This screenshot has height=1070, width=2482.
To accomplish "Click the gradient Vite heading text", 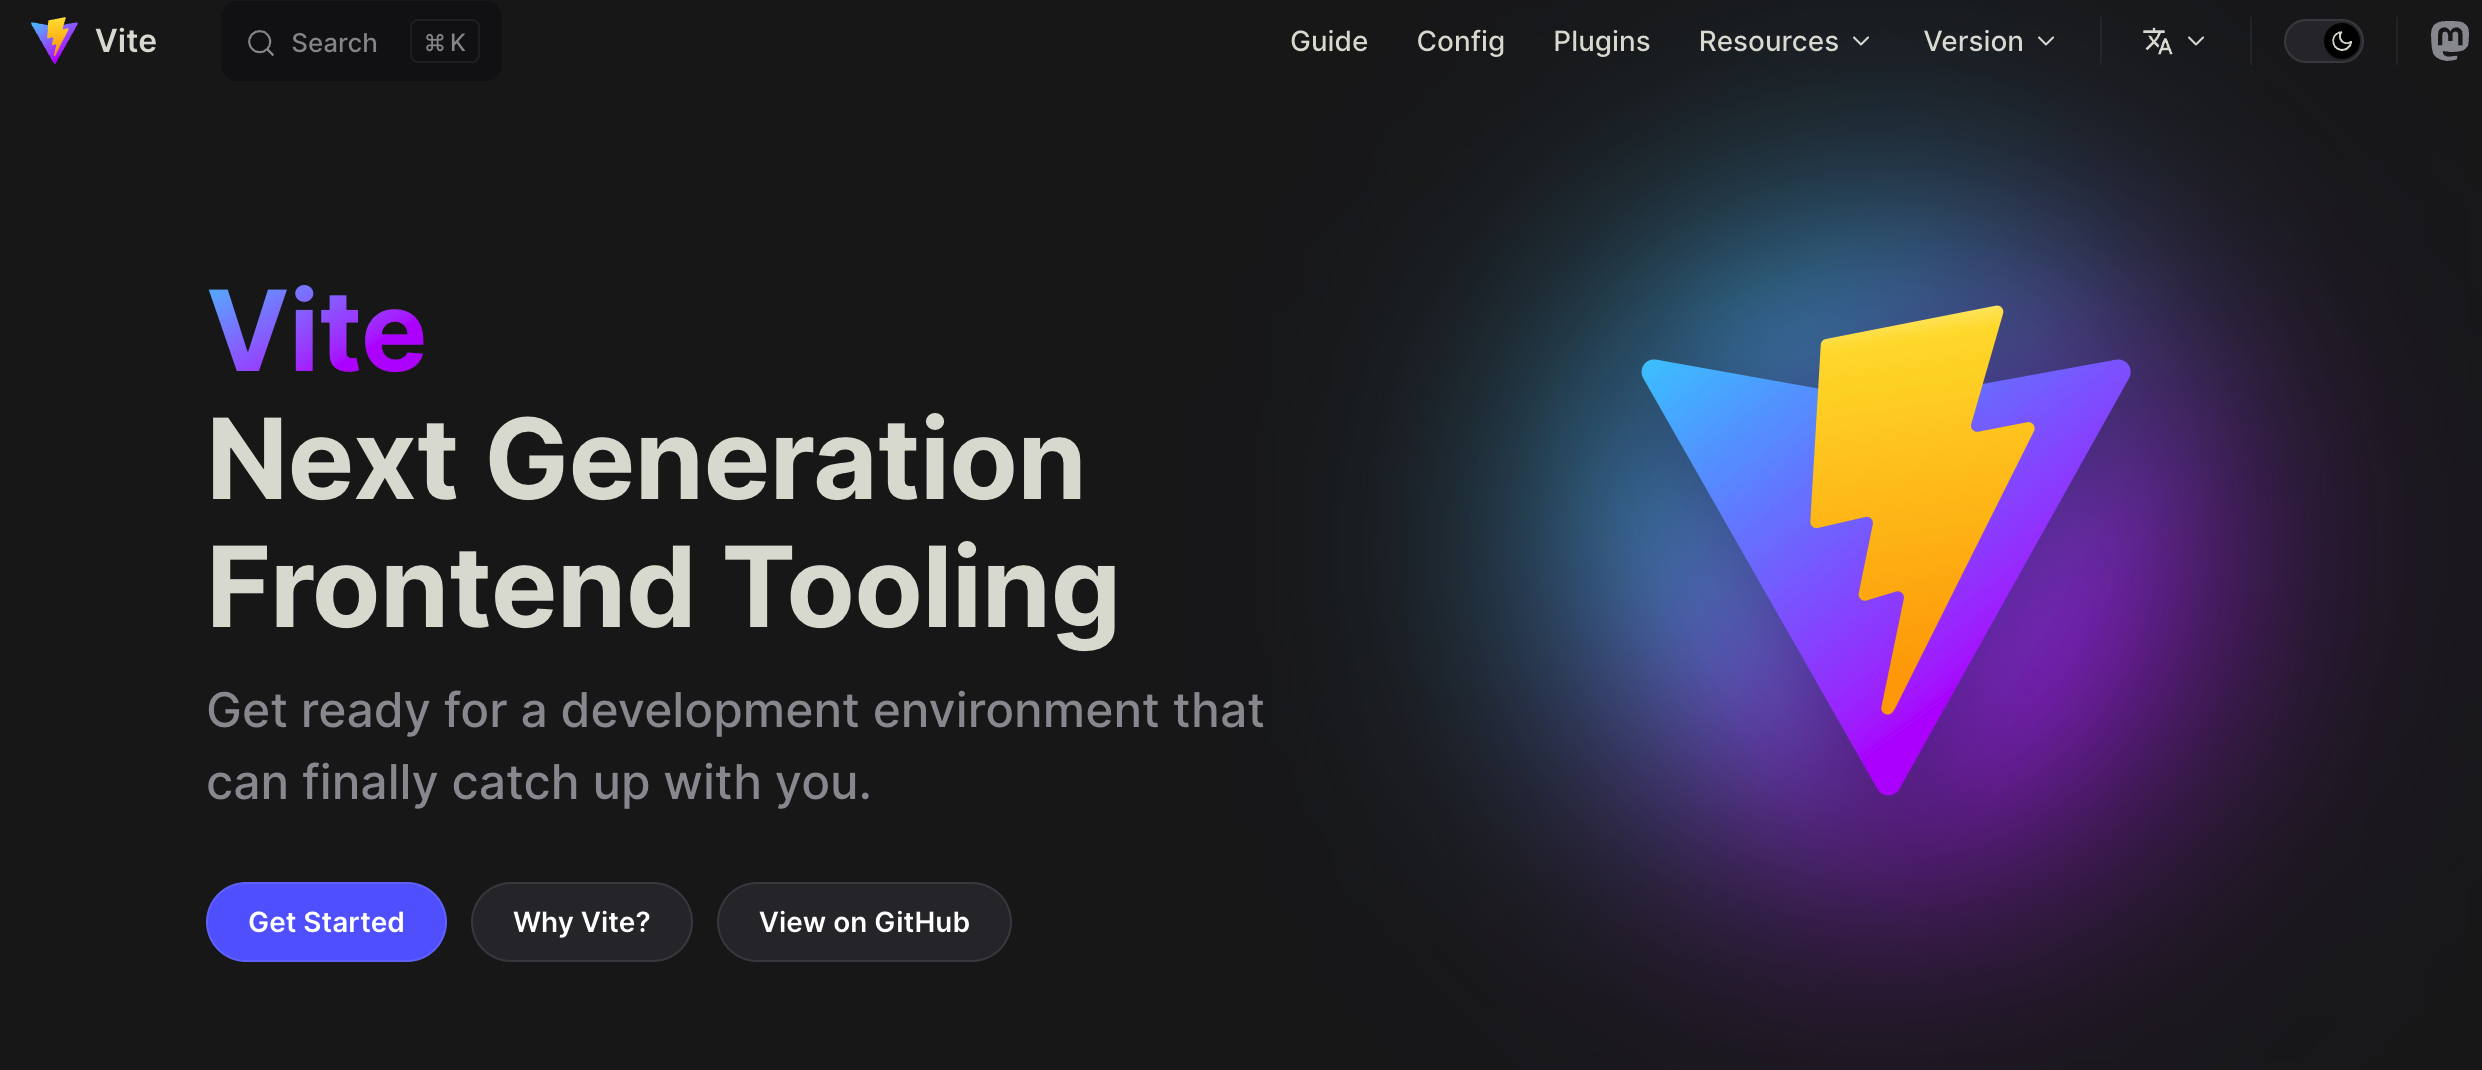I will [x=316, y=330].
